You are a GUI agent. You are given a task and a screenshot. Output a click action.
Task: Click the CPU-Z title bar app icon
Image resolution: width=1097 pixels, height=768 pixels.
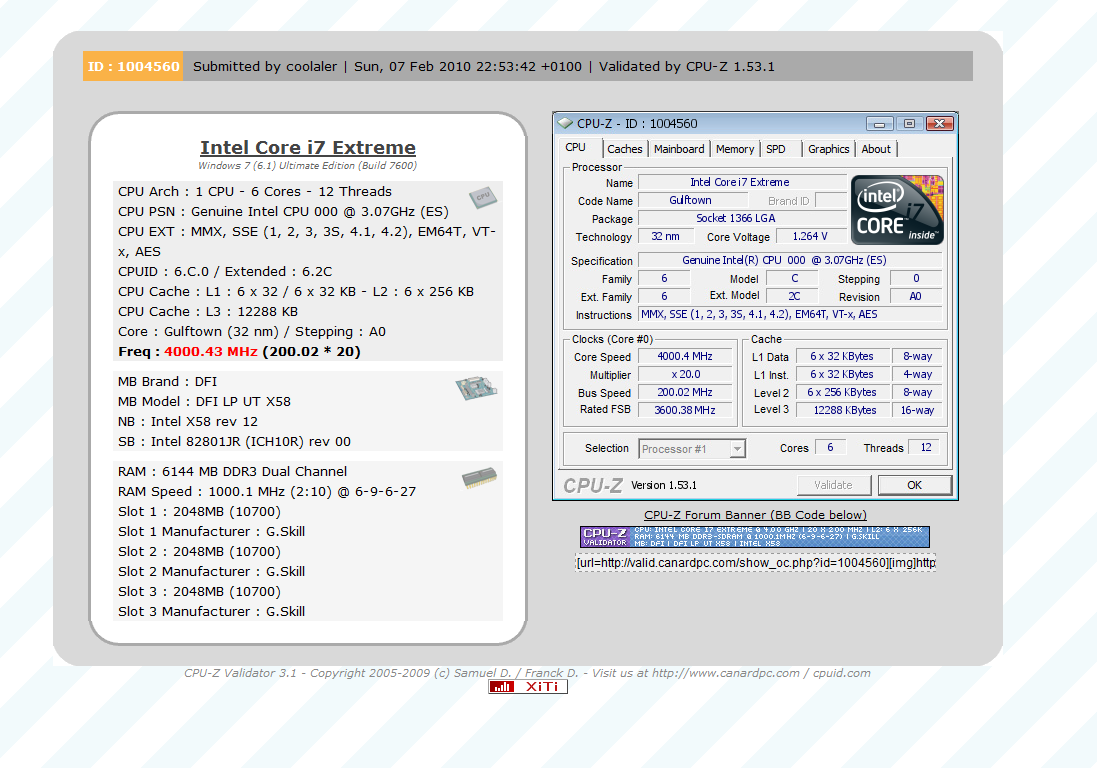pyautogui.click(x=565, y=124)
